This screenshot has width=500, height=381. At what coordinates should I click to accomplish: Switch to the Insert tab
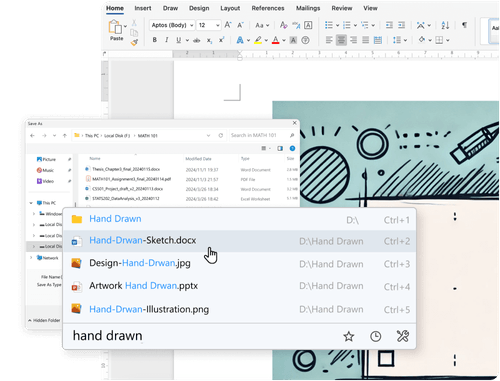click(x=143, y=8)
